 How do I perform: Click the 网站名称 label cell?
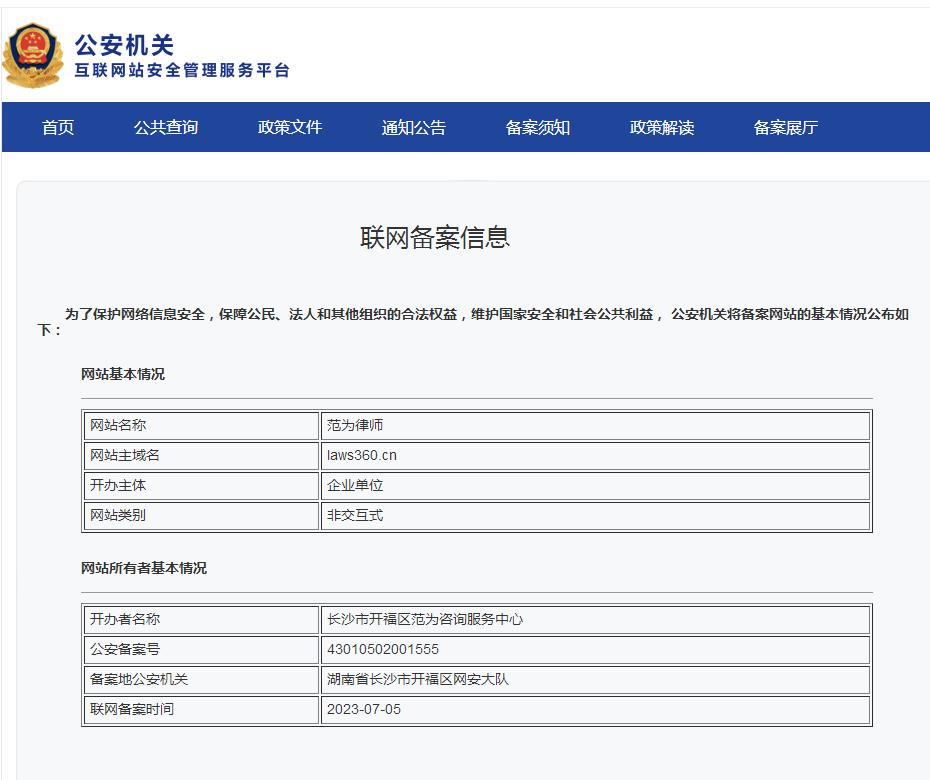[202, 426]
